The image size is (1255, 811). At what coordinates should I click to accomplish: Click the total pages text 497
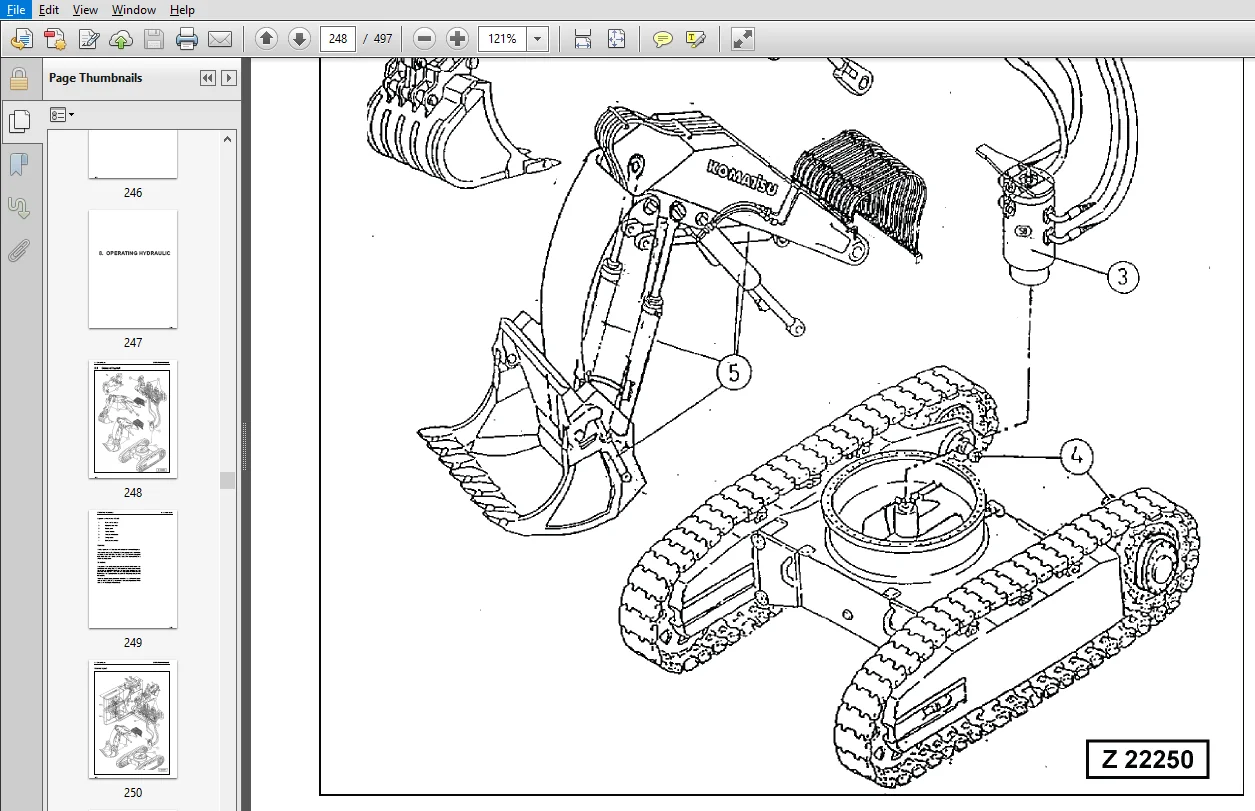coord(383,39)
